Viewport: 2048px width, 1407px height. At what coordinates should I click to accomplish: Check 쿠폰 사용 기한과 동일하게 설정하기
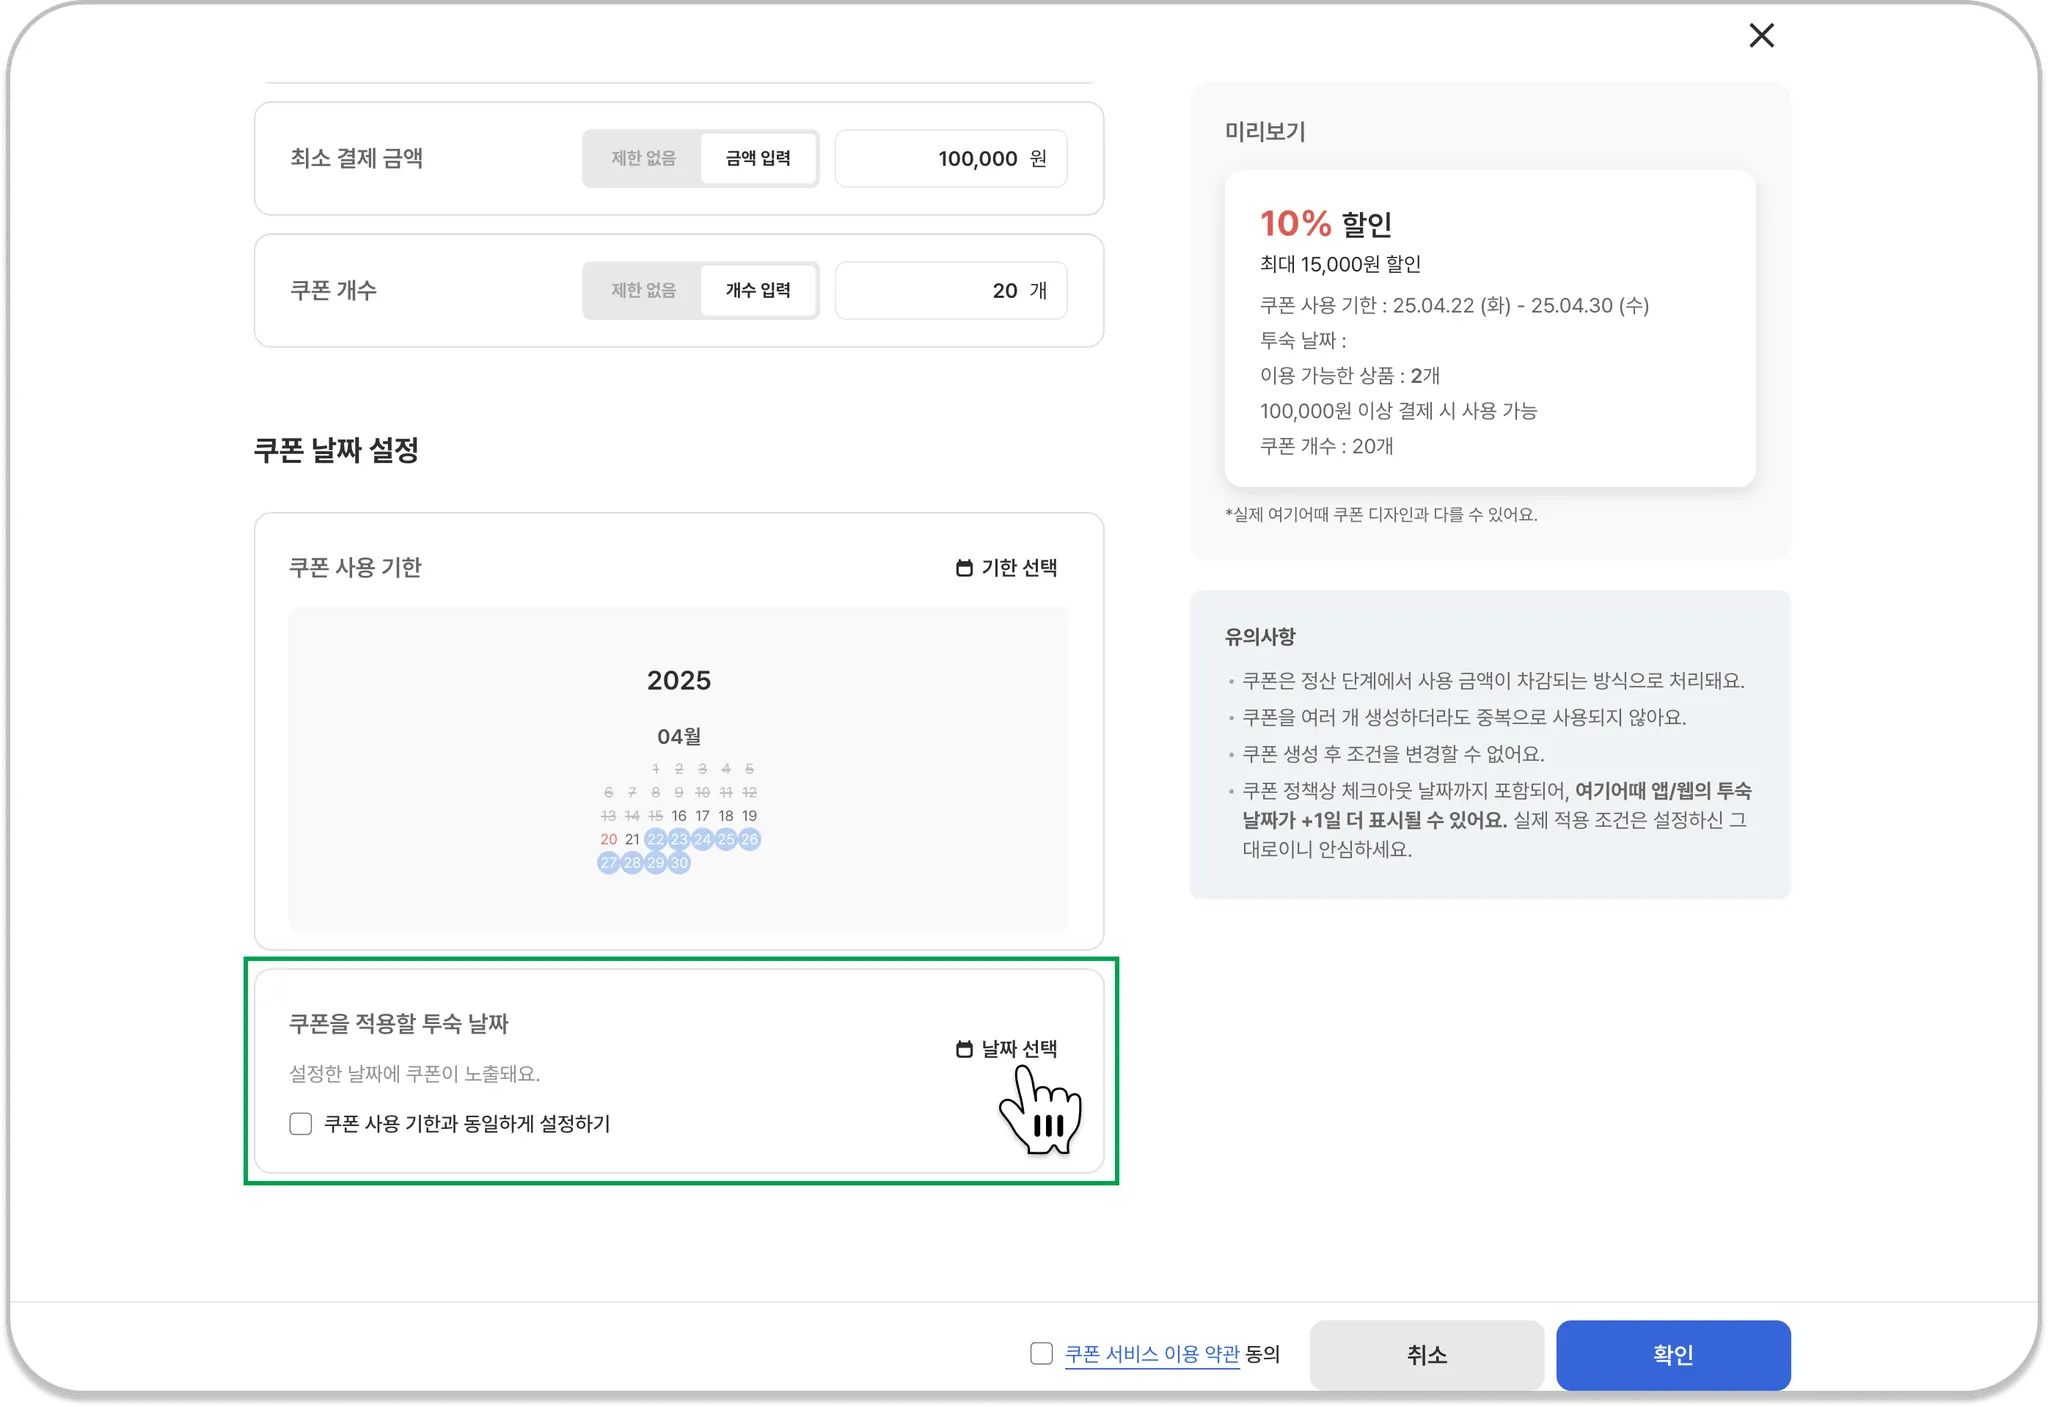tap(301, 1124)
